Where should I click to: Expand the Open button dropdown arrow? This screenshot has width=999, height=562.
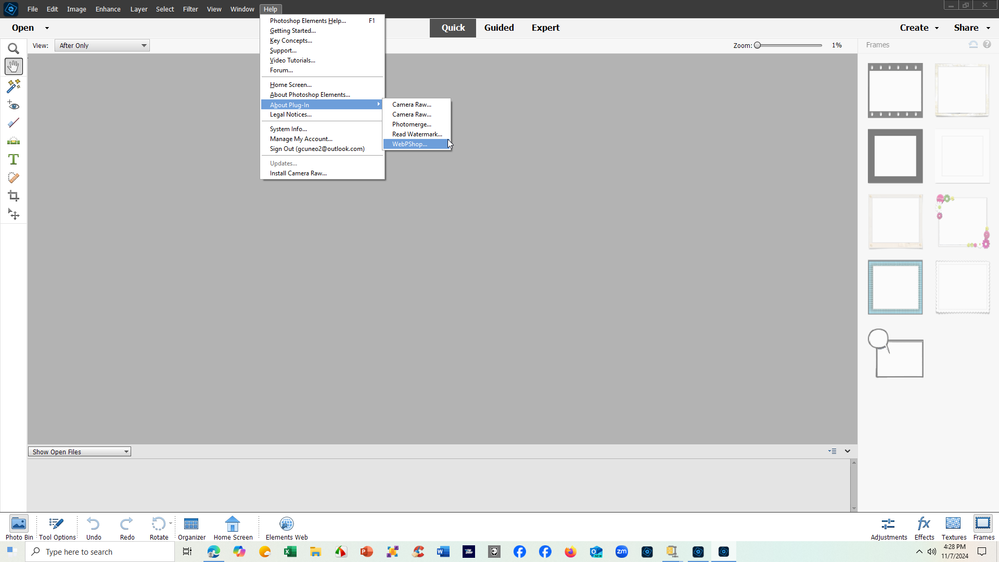[x=47, y=28]
